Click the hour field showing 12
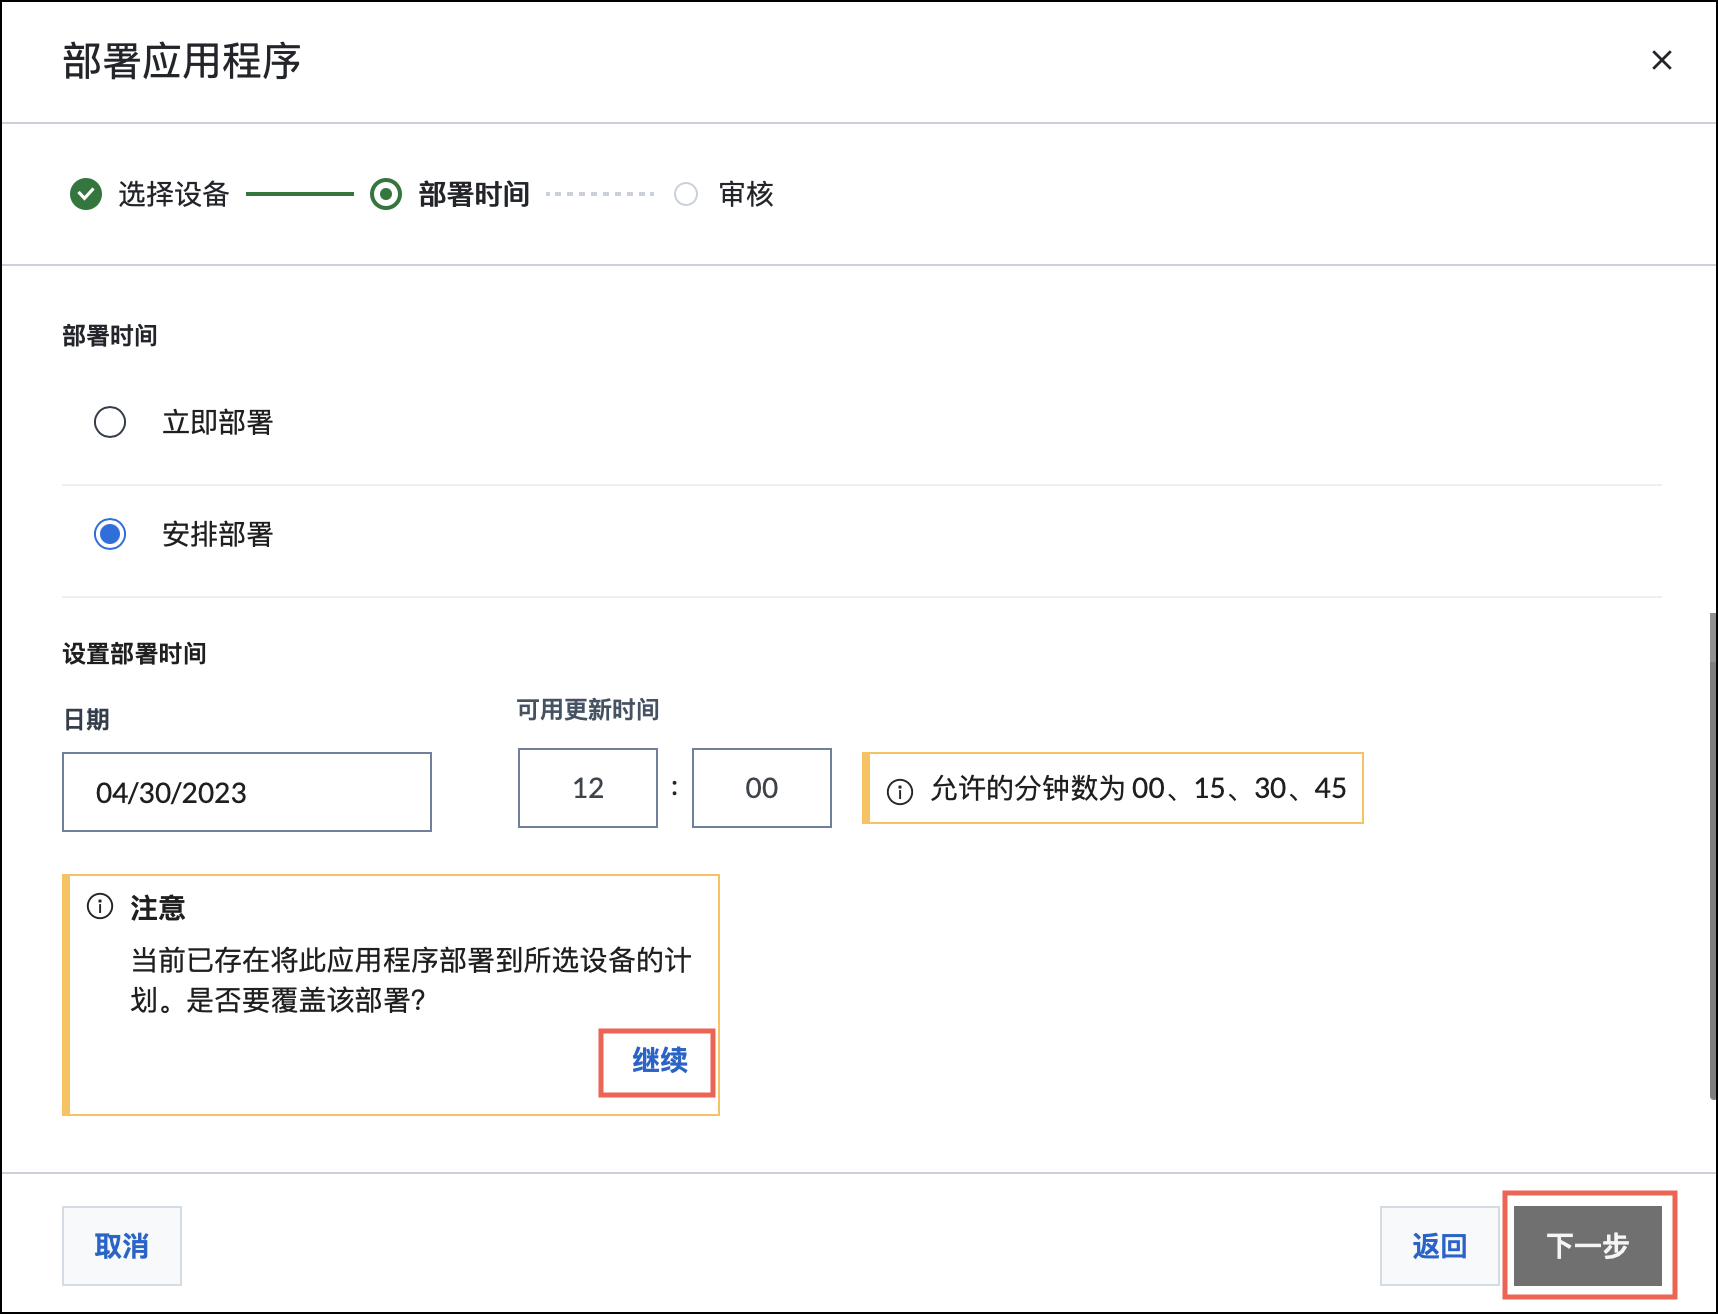Image resolution: width=1718 pixels, height=1314 pixels. click(x=588, y=788)
